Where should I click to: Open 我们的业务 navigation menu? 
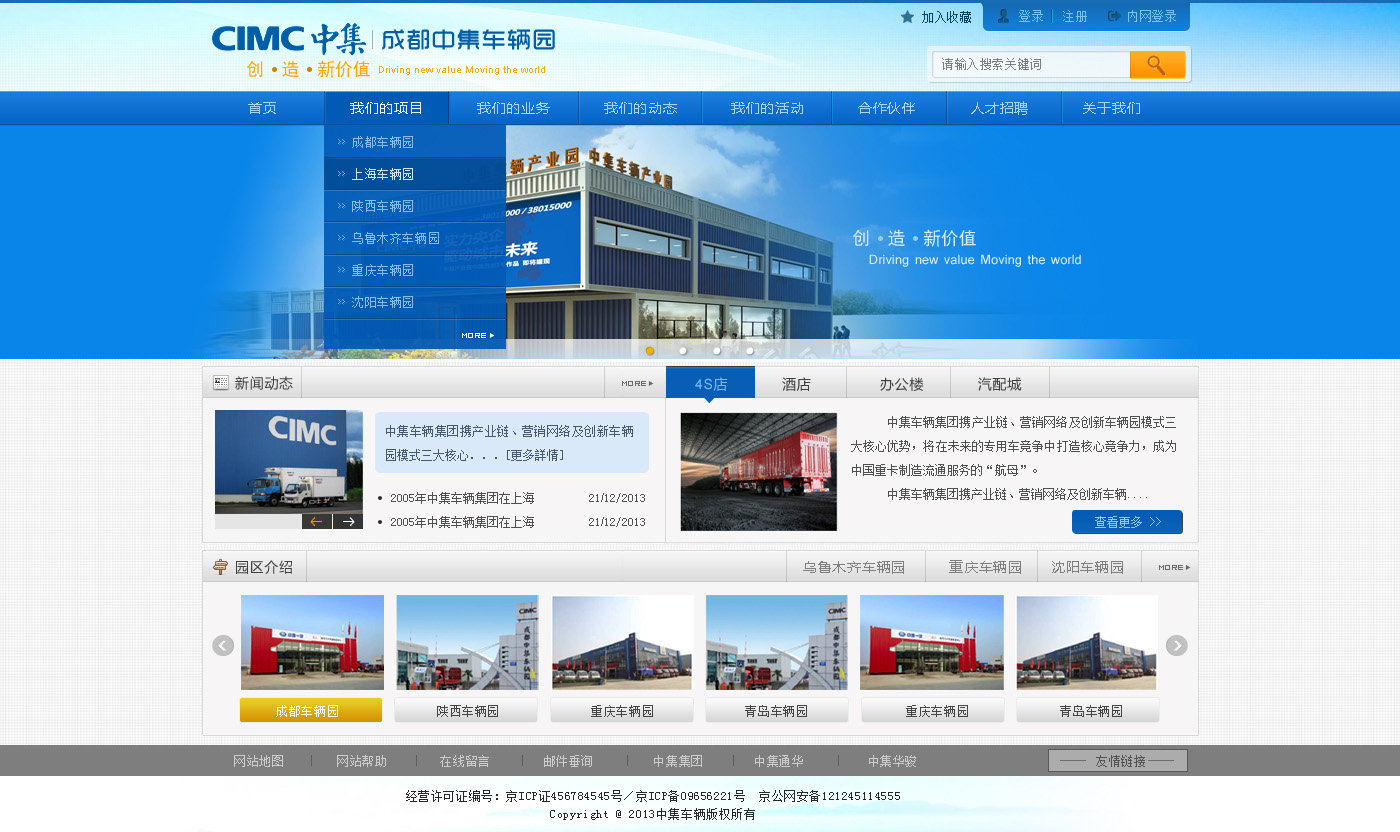pyautogui.click(x=513, y=108)
